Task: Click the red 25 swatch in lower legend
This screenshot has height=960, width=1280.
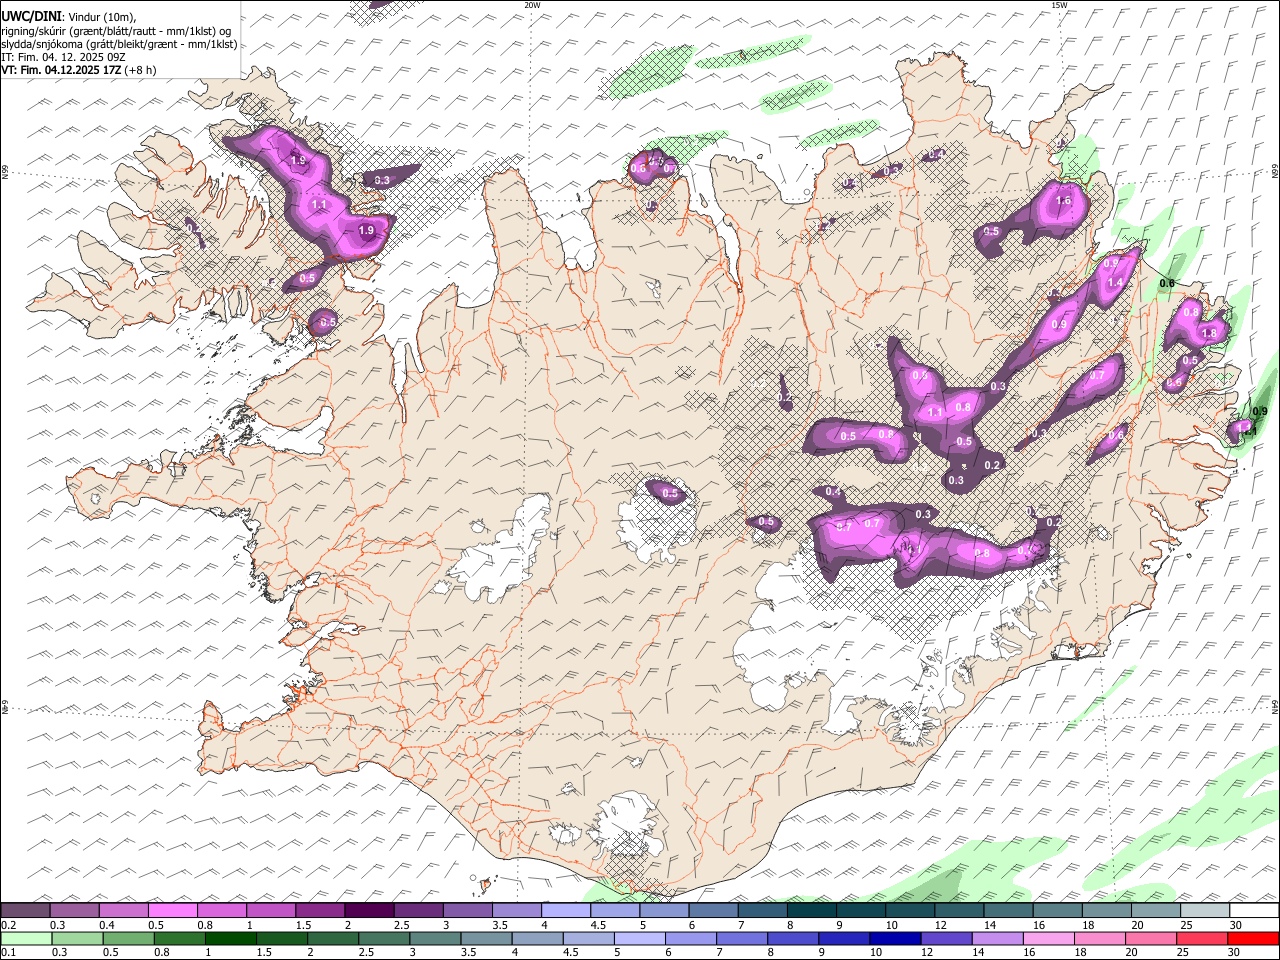Action: coord(1201,938)
